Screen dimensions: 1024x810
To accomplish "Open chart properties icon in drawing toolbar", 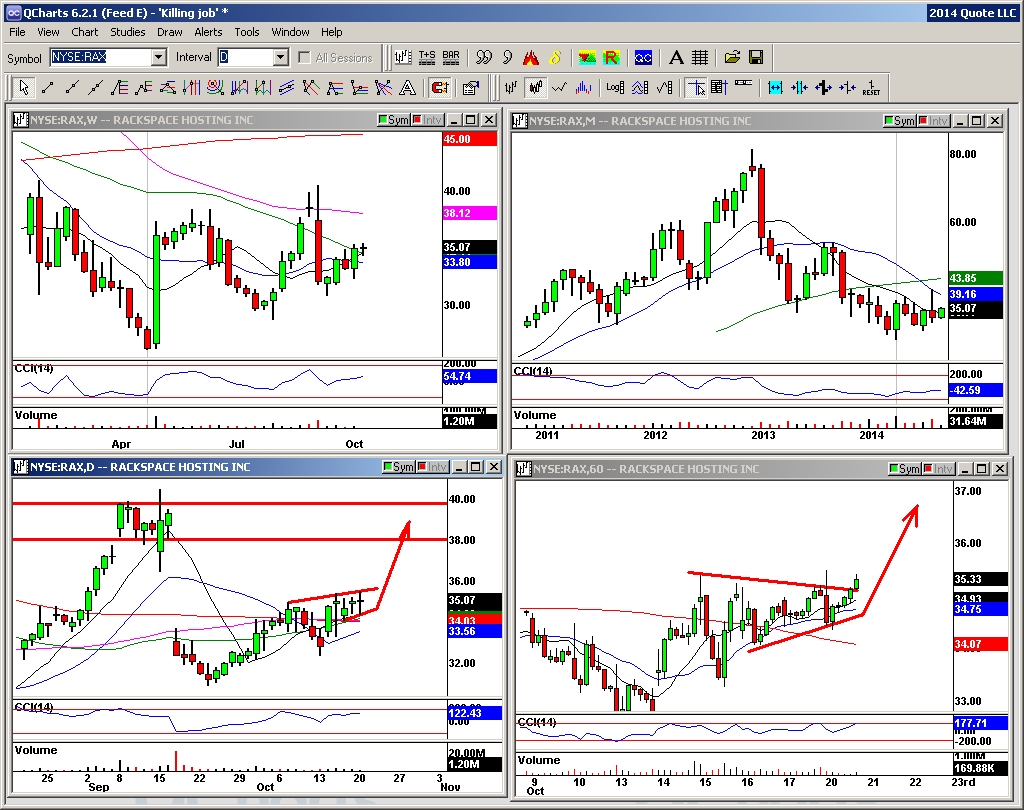I will pos(470,87).
